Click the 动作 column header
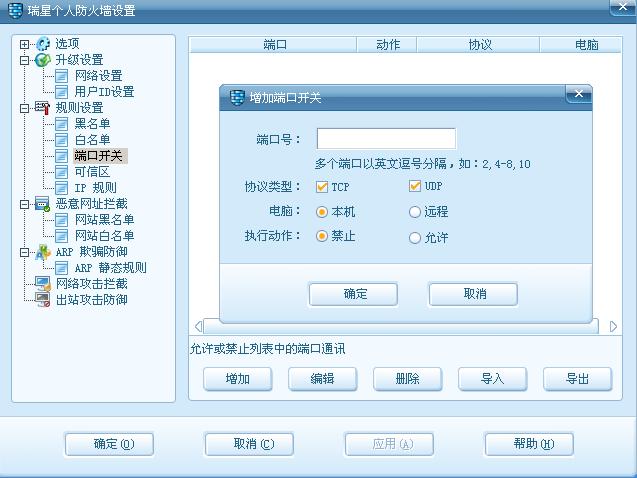The height and width of the screenshot is (478, 637). point(387,45)
